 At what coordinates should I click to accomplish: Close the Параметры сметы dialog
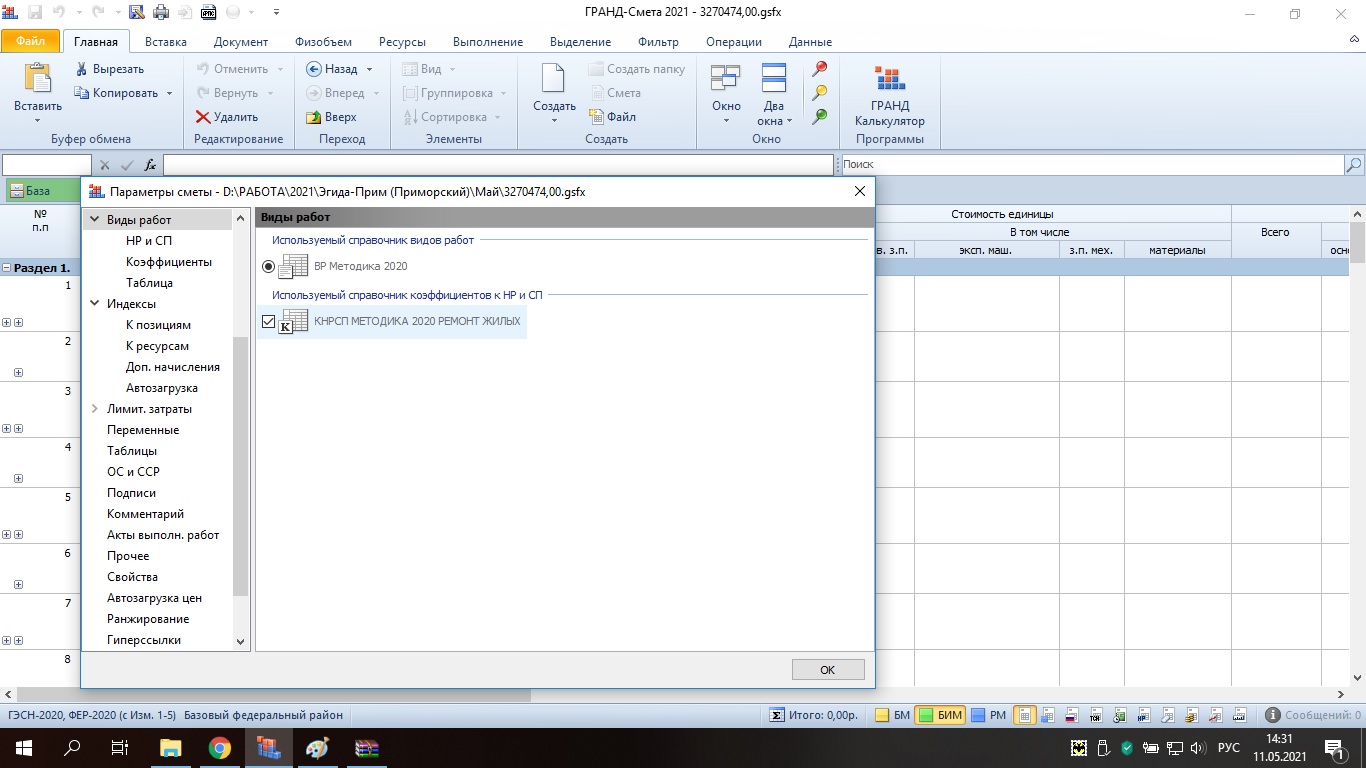click(x=860, y=191)
